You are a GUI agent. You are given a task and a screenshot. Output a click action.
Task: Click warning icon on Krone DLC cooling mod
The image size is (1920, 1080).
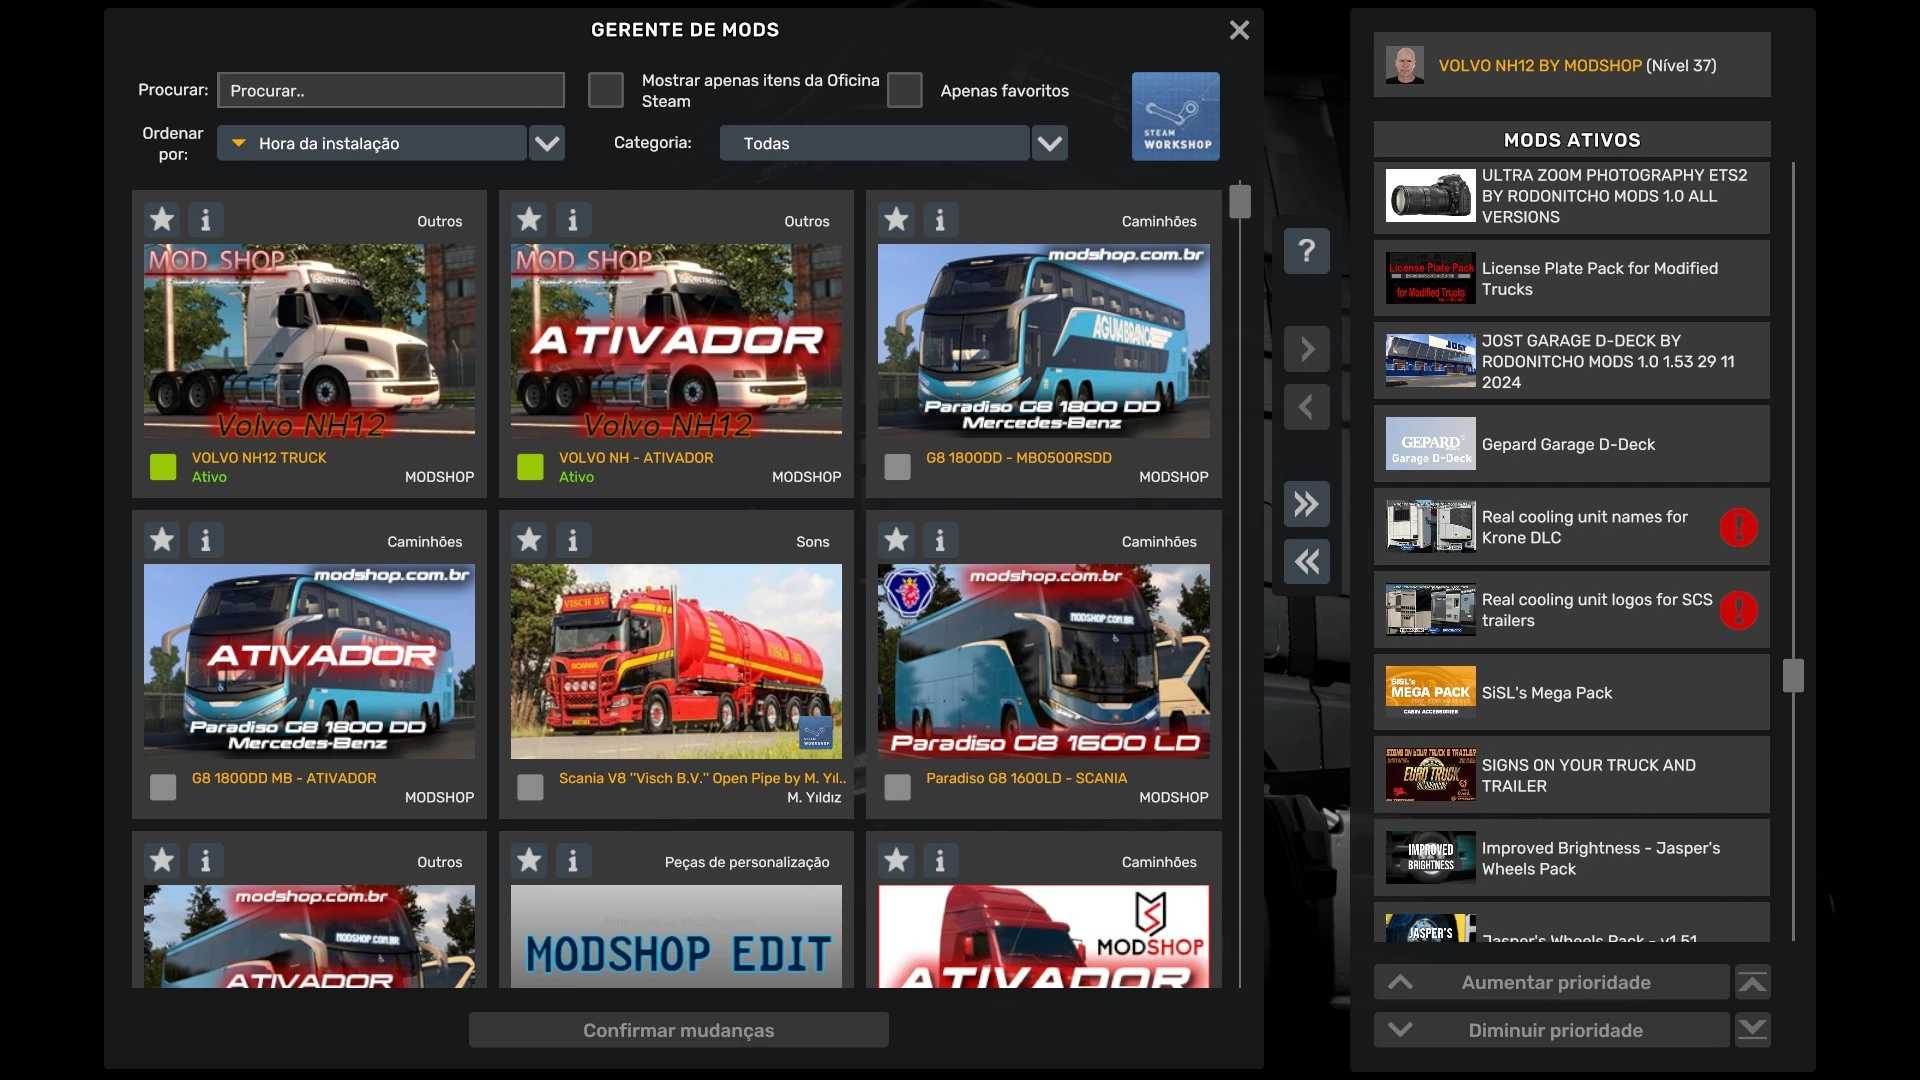click(1738, 527)
